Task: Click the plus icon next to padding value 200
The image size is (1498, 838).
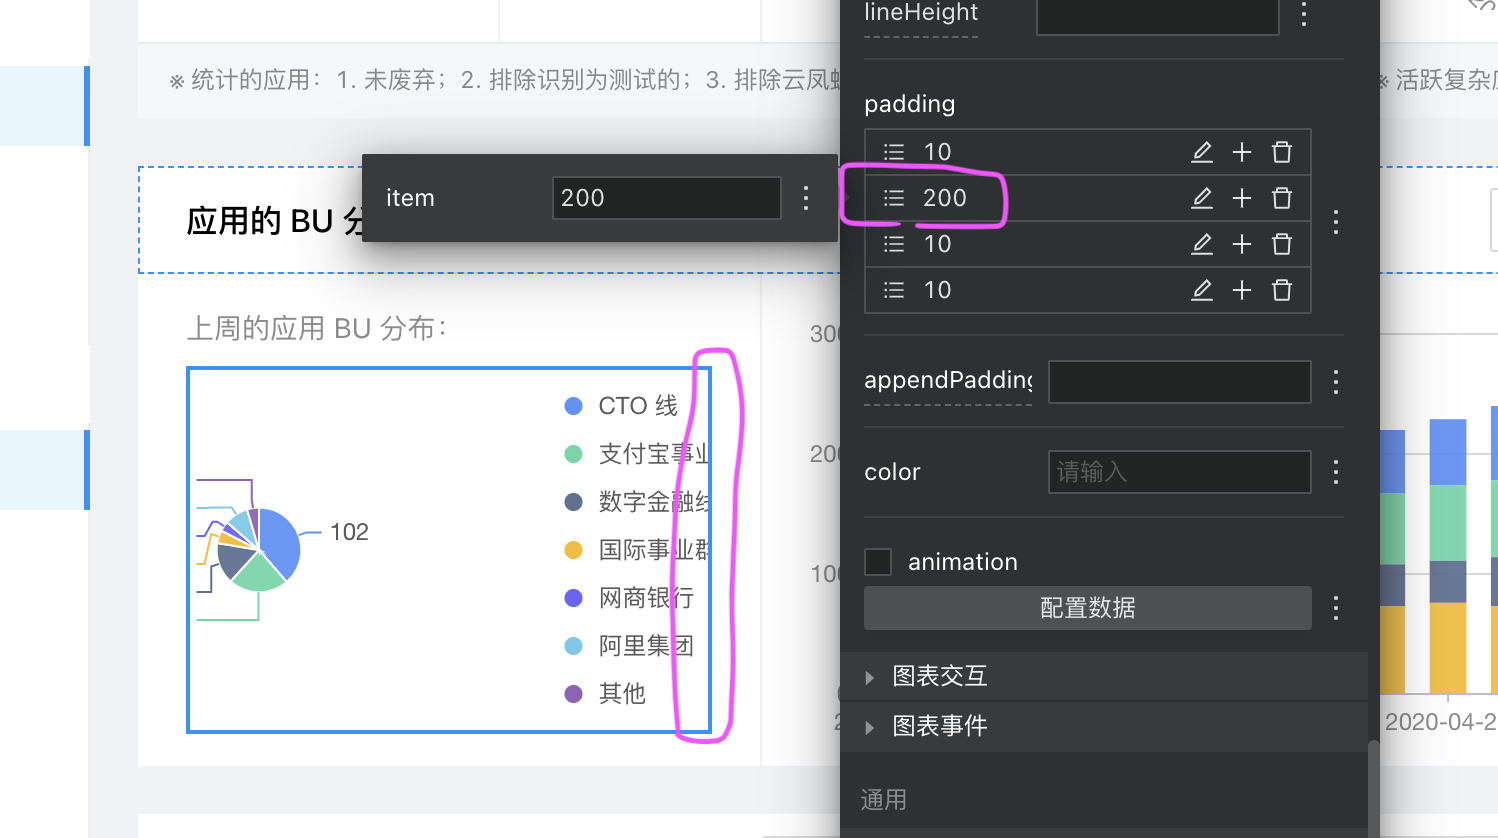Action: pos(1241,198)
